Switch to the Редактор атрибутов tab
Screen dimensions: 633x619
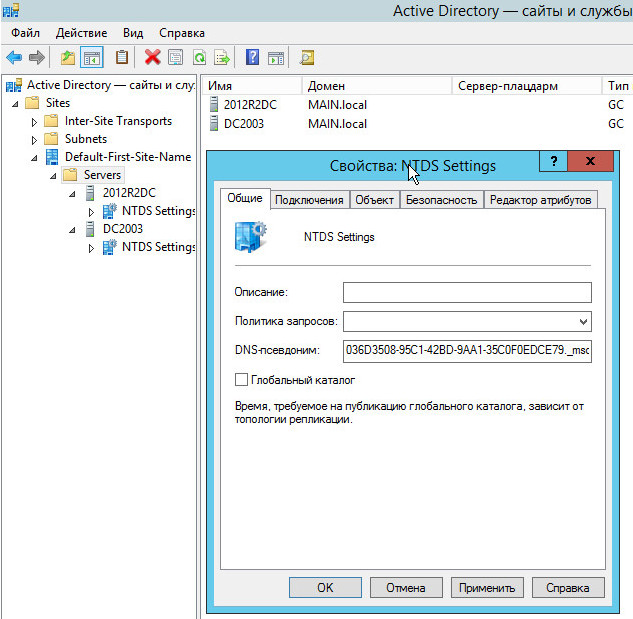pyautogui.click(x=541, y=200)
